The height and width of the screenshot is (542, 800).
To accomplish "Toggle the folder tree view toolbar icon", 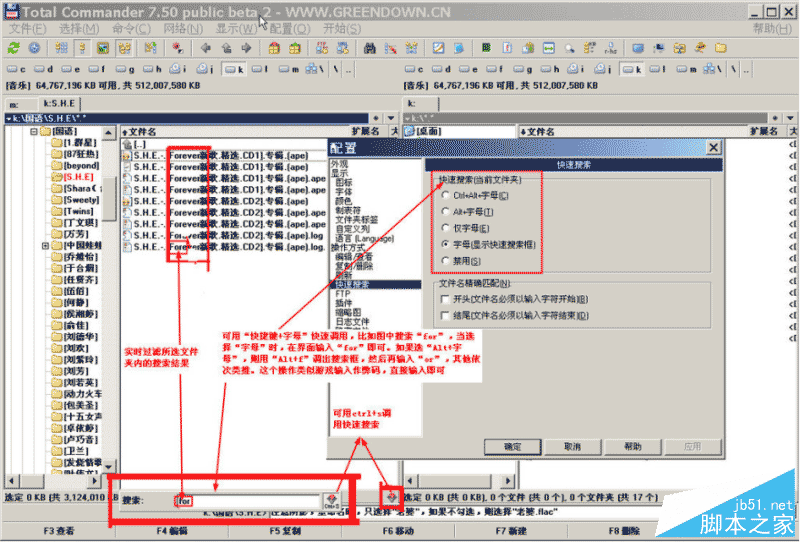I will point(124,48).
